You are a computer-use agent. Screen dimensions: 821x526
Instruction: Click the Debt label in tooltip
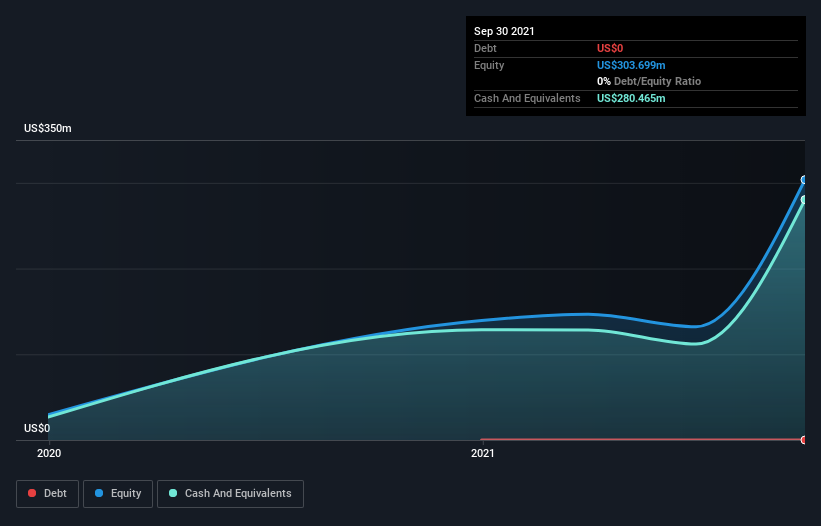click(485, 48)
